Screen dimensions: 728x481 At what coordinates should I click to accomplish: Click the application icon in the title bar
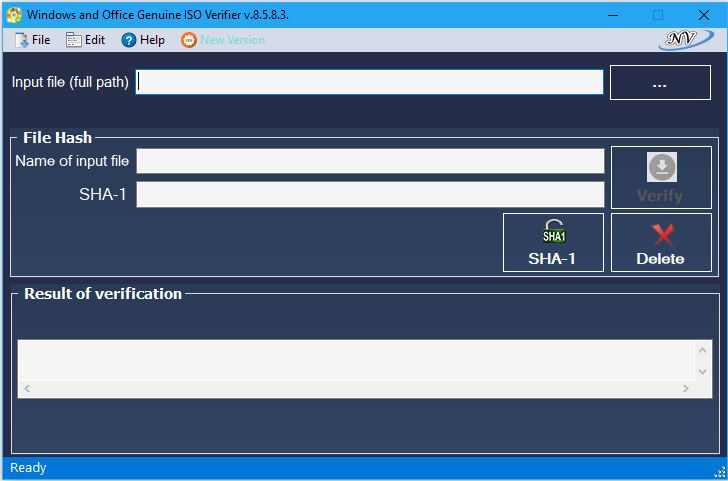tap(14, 15)
